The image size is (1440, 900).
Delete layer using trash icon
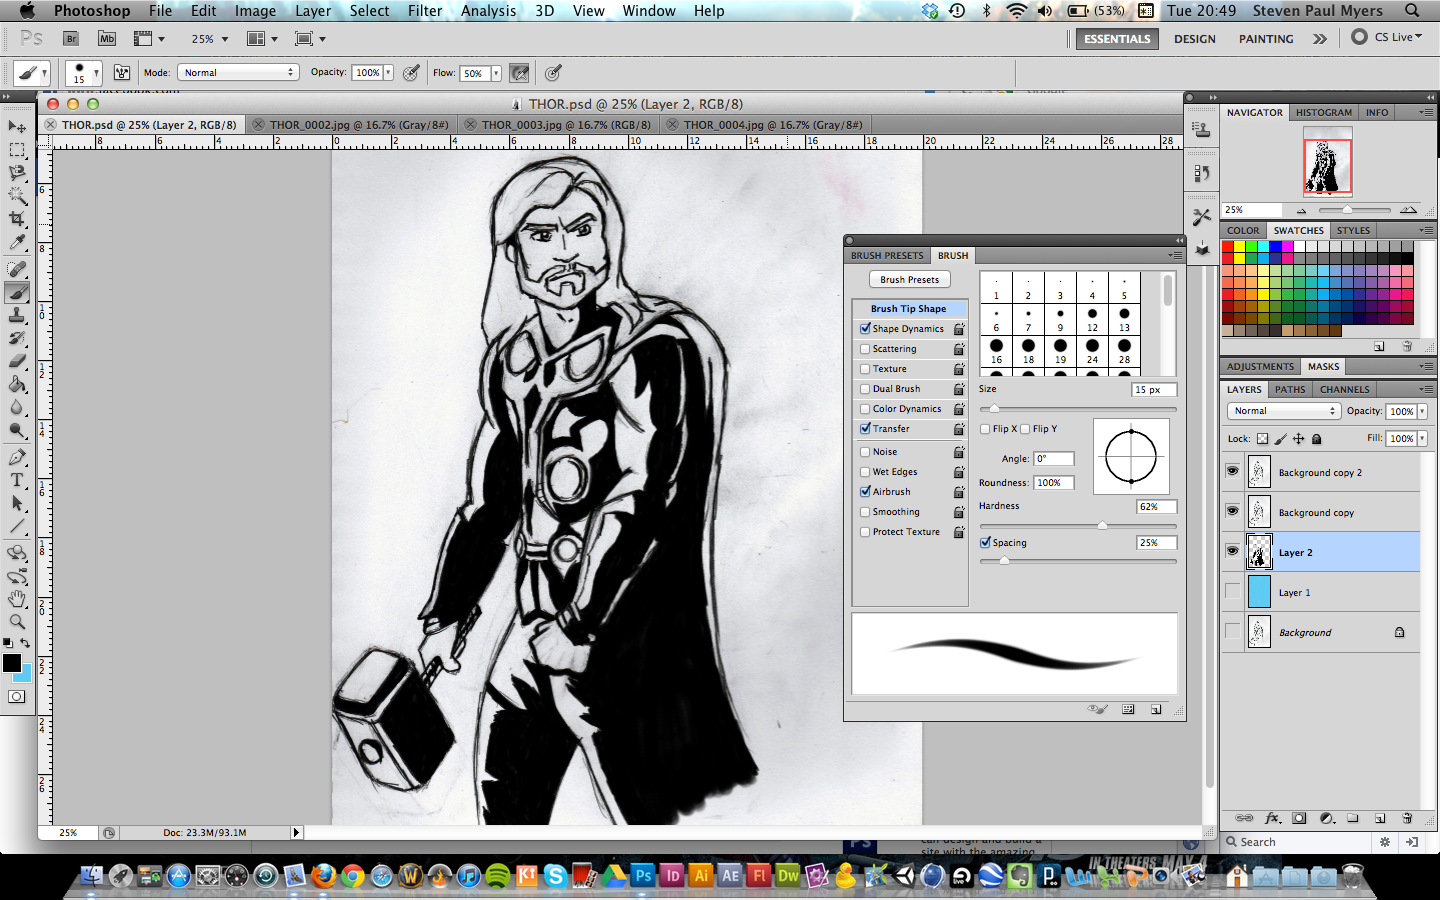click(1407, 818)
